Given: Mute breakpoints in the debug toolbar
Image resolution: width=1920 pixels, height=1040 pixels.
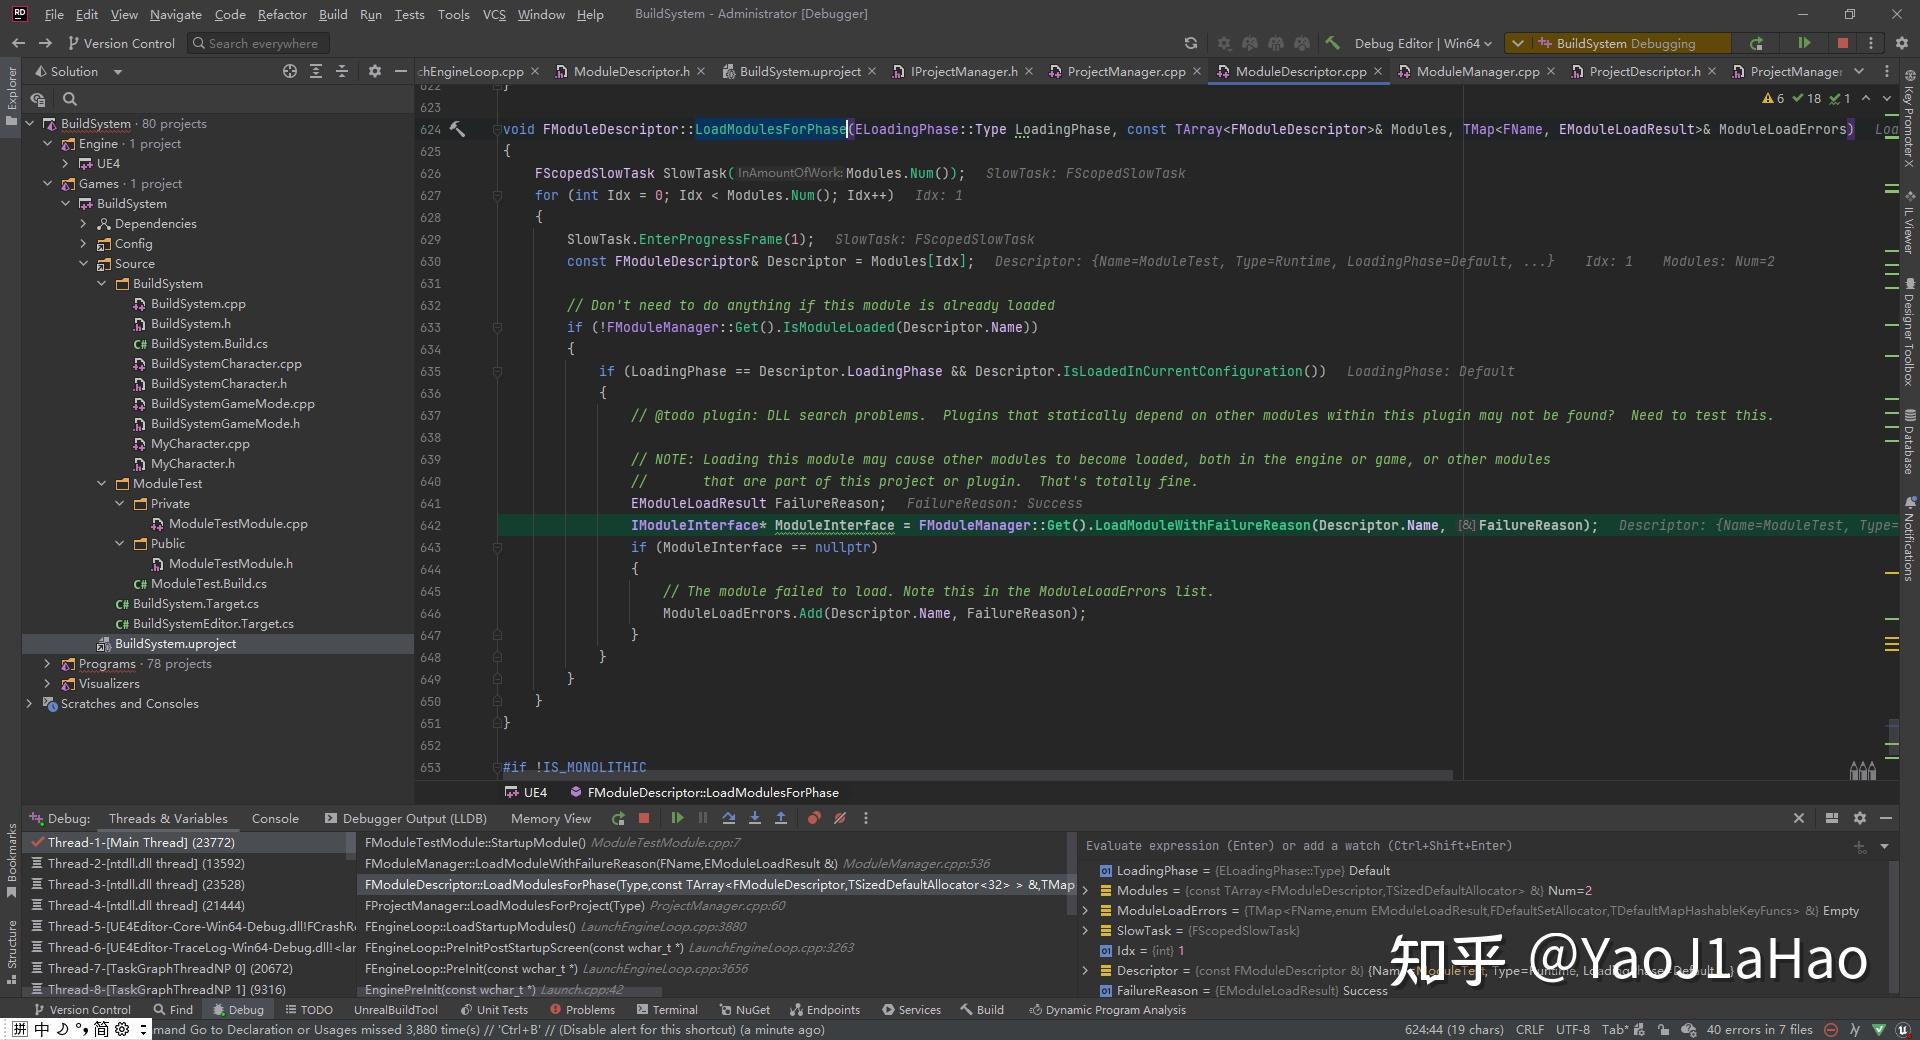Looking at the screenshot, I should pyautogui.click(x=839, y=818).
